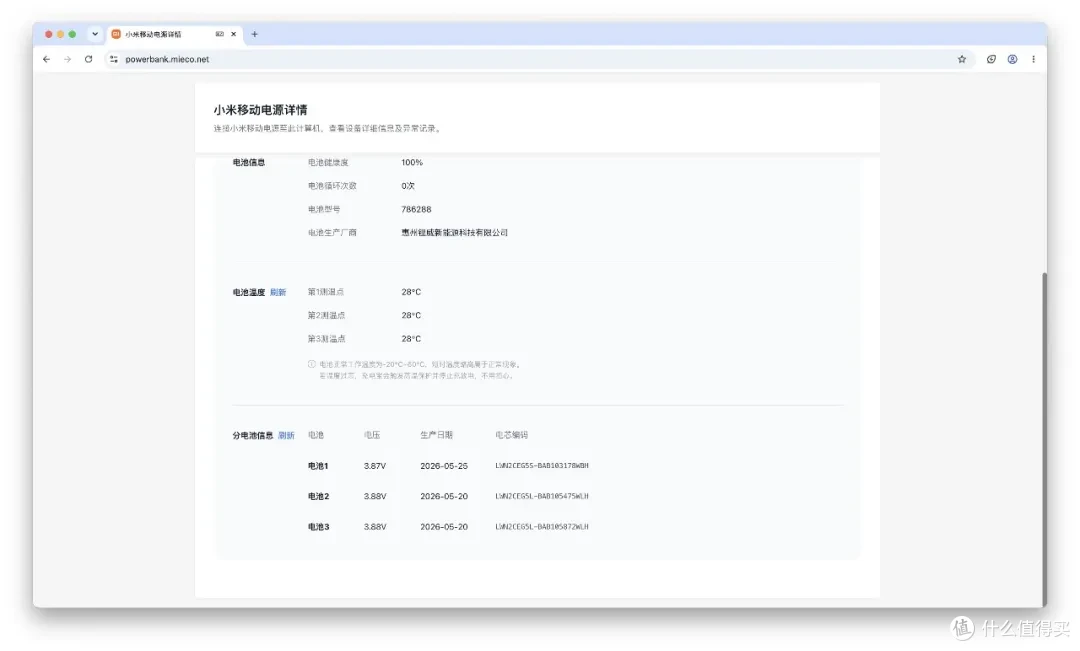Click the info icon beside temperature note
1080x651 pixels.
(311, 364)
